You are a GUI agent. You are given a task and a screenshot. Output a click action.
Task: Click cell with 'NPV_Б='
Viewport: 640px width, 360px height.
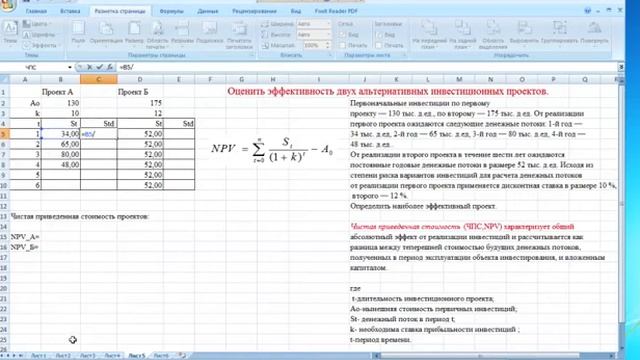point(25,247)
